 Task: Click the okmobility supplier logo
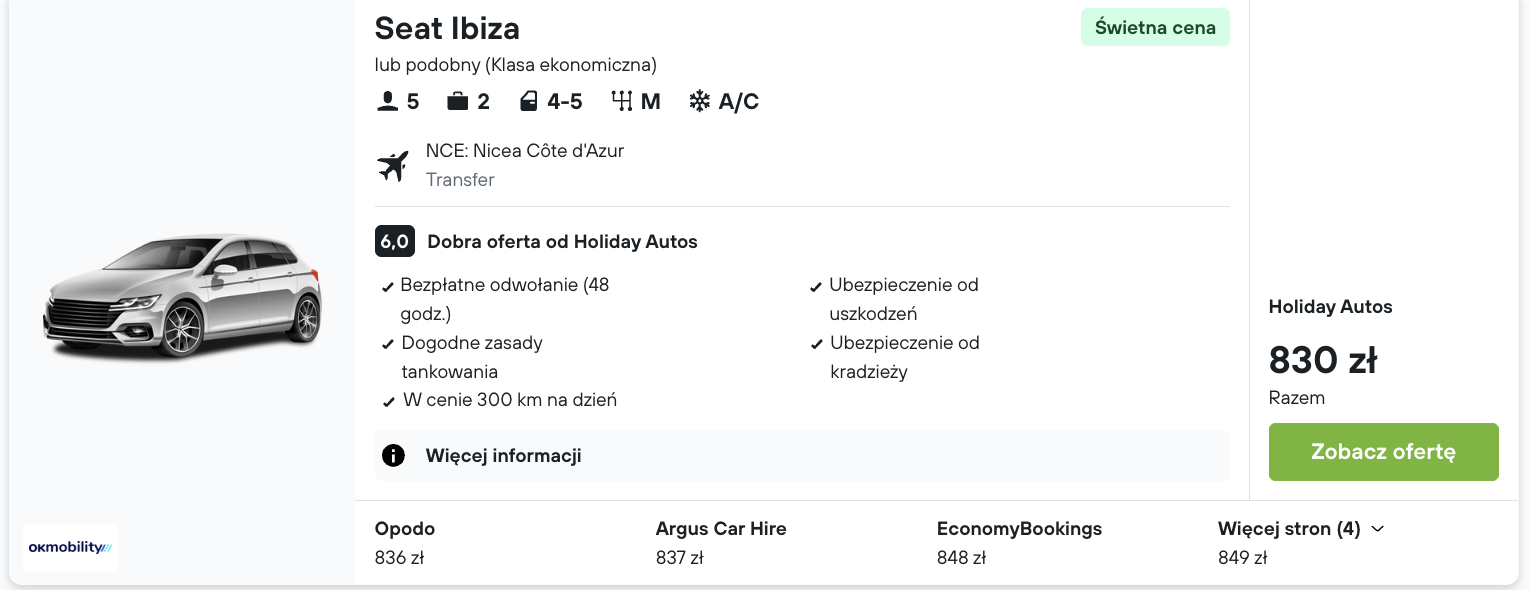(70, 547)
